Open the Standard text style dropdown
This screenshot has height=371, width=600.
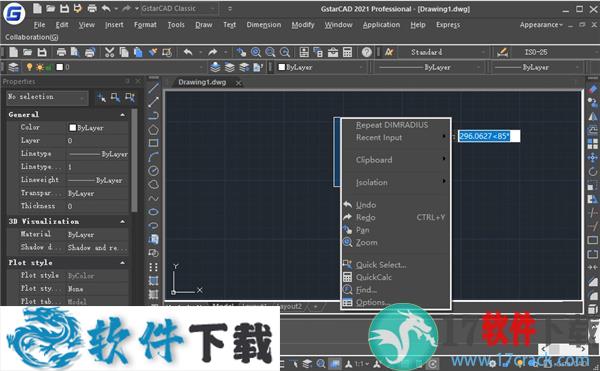click(484, 52)
